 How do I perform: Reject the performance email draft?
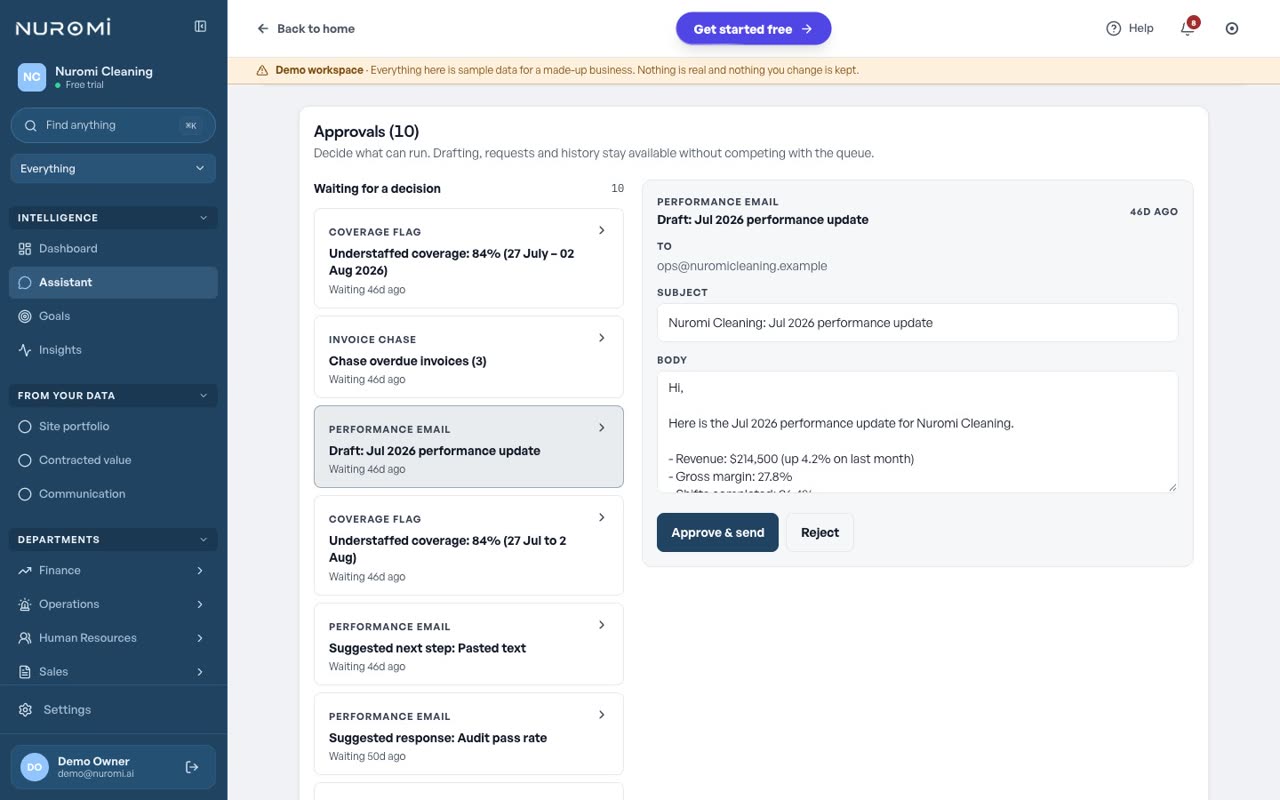(x=820, y=533)
